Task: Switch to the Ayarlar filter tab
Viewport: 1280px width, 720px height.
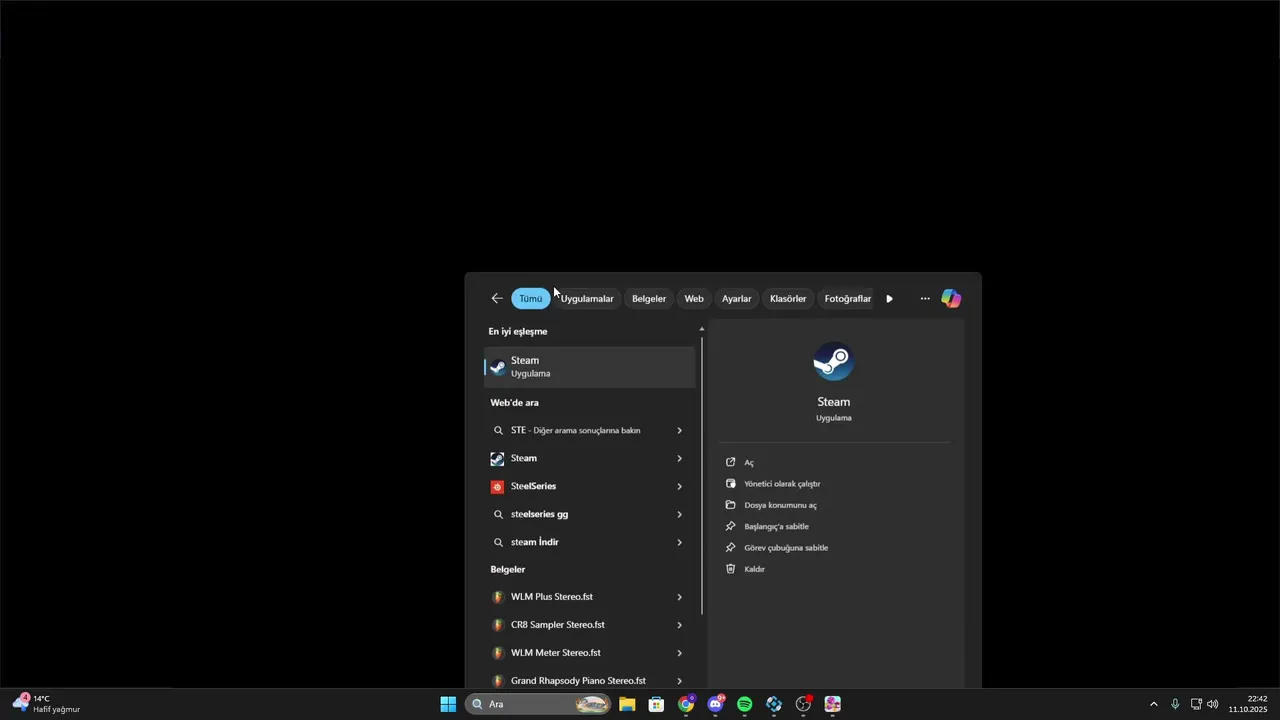Action: tap(737, 299)
